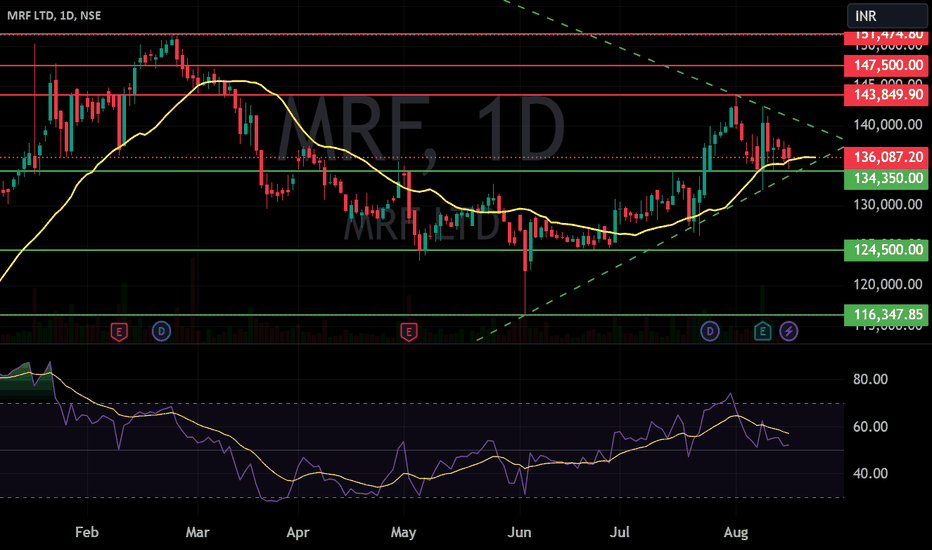Click the 80.00 RSI axis value
Viewport: 932px width, 550px height.
[x=870, y=379]
